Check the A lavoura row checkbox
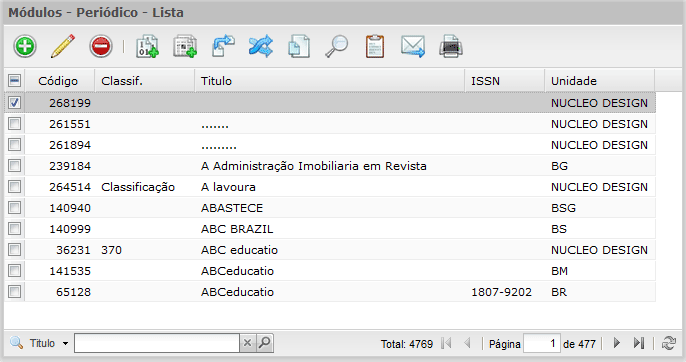 tap(14, 186)
